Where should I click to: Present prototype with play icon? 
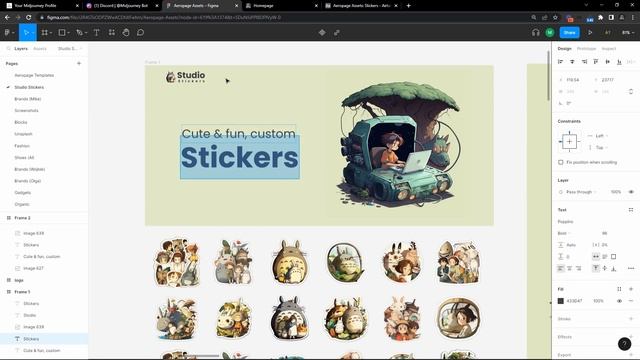click(590, 33)
